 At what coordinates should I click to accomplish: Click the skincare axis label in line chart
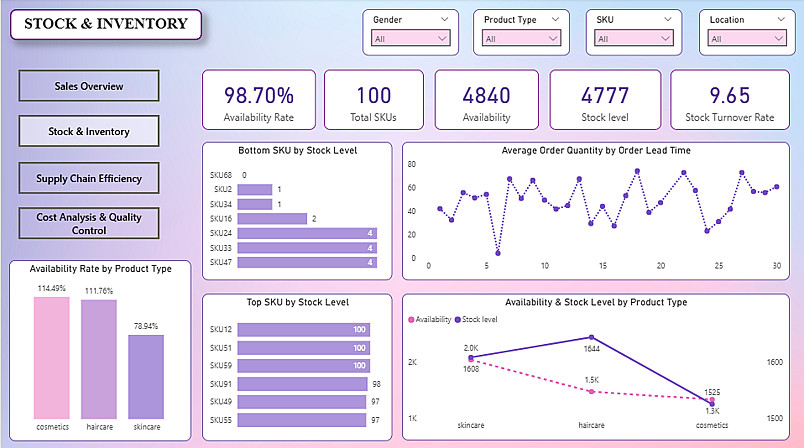pos(471,425)
